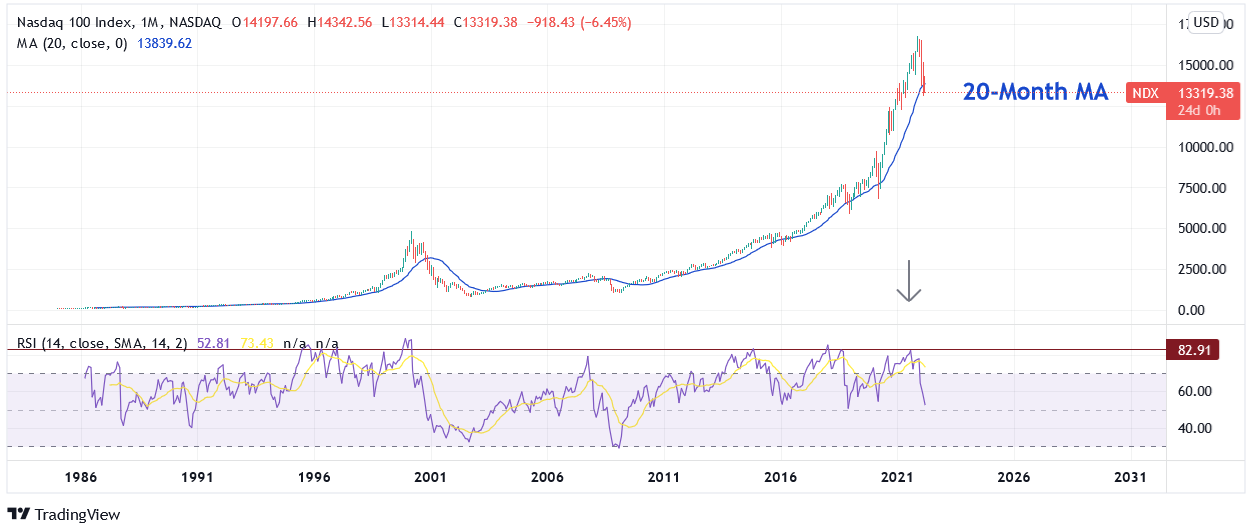
Task: Click the 2001 label on time axis
Action: coord(431,476)
